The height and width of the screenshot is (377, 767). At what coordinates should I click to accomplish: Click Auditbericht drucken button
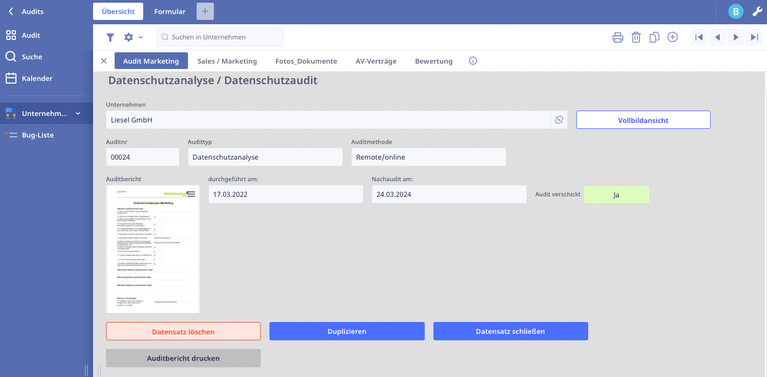click(x=183, y=358)
